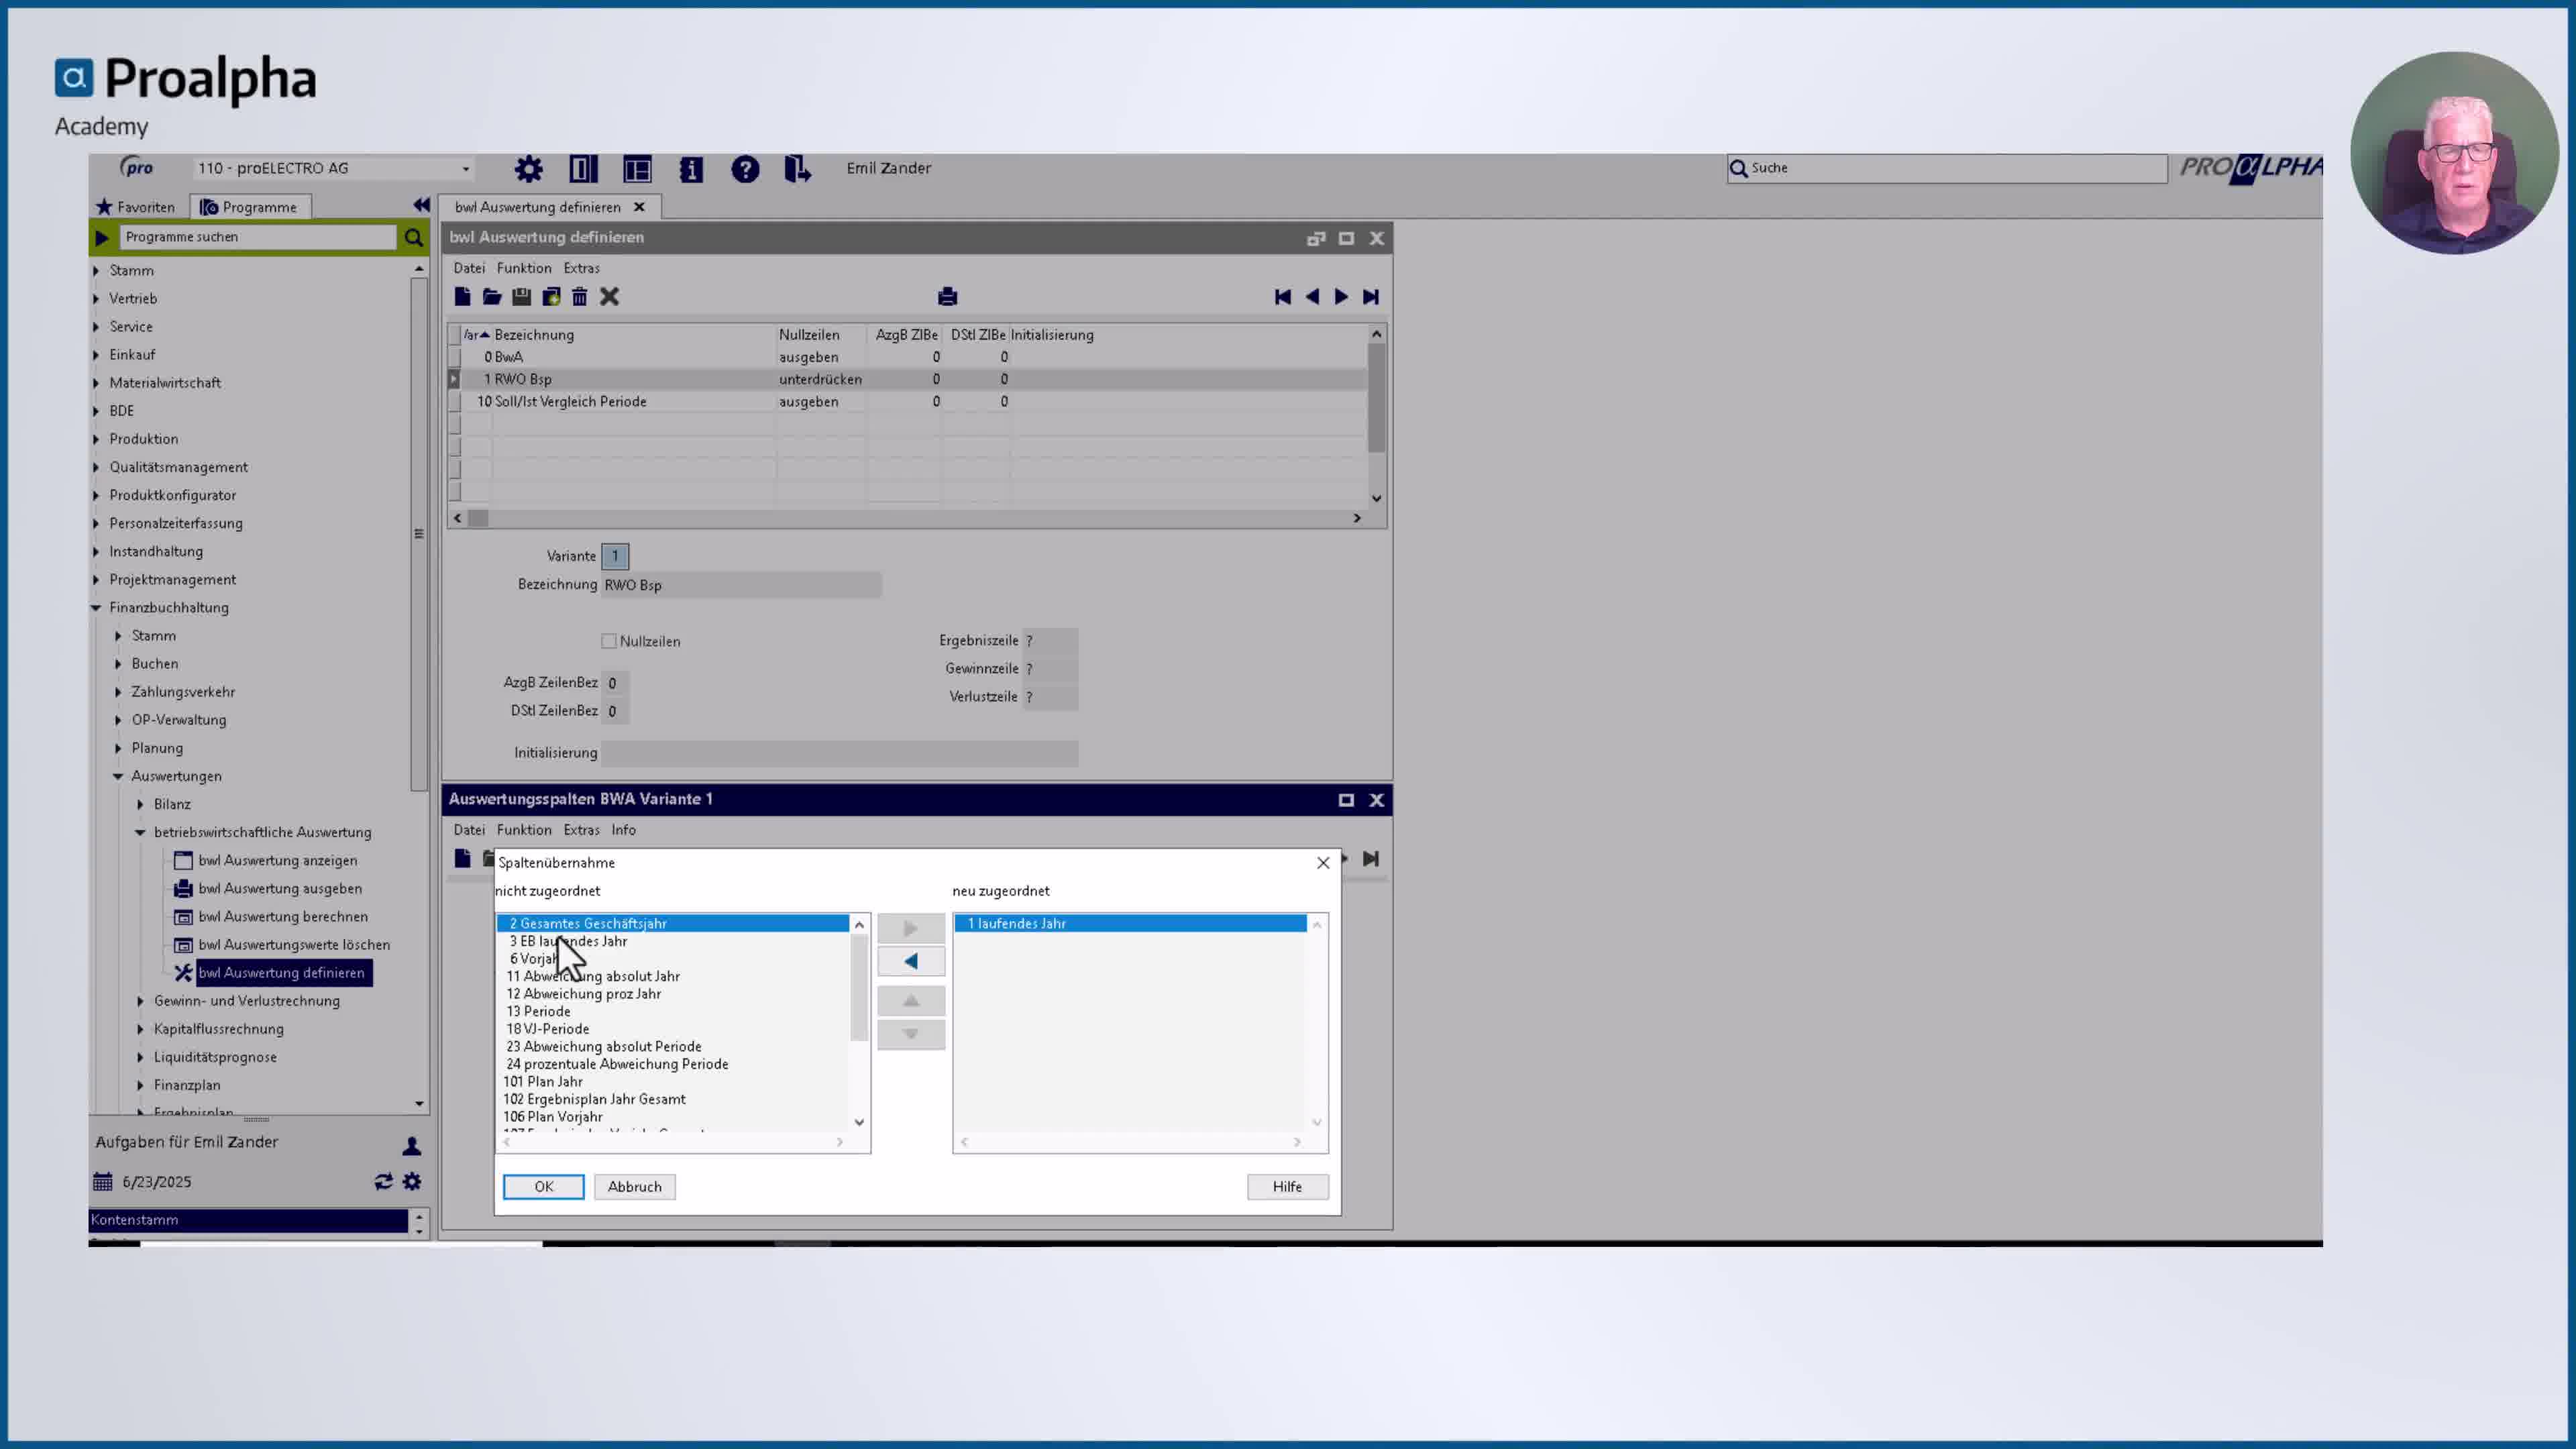
Task: Click the Programme suchen input field
Action: pos(258,237)
